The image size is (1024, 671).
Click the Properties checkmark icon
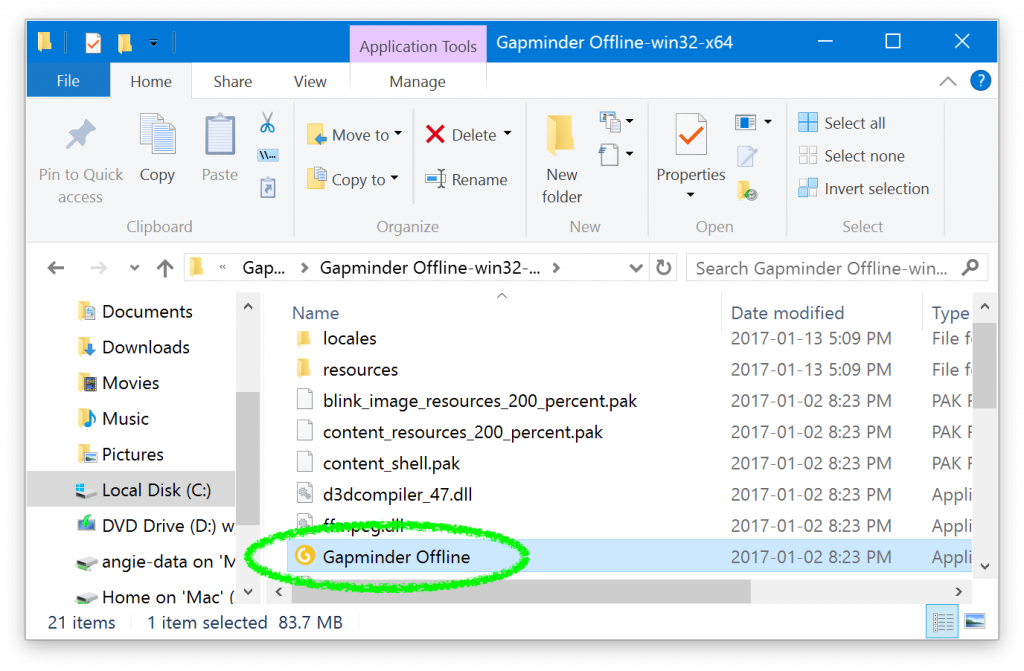(691, 134)
